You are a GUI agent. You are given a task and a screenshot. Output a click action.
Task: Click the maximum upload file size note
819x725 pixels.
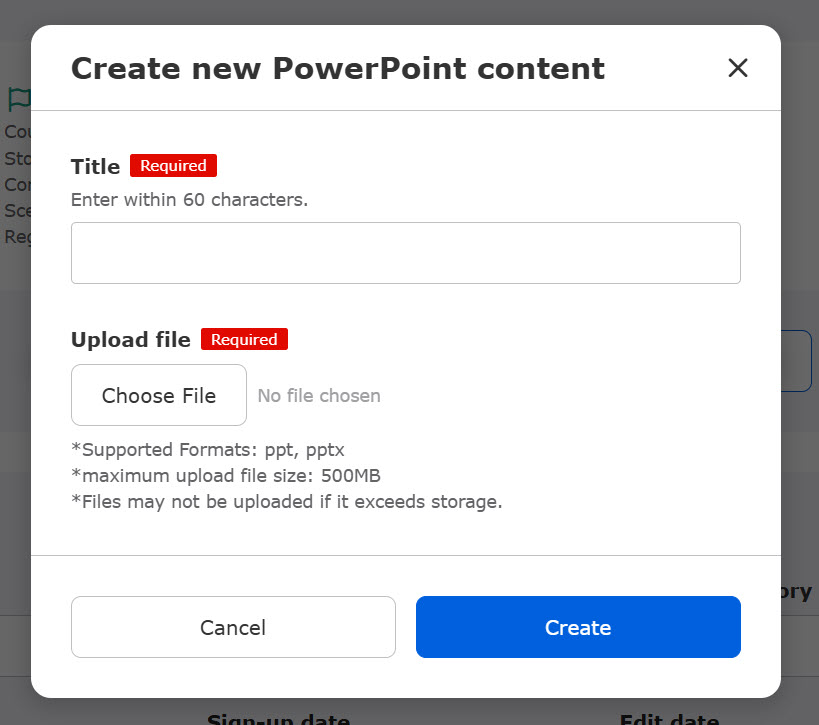pos(226,475)
